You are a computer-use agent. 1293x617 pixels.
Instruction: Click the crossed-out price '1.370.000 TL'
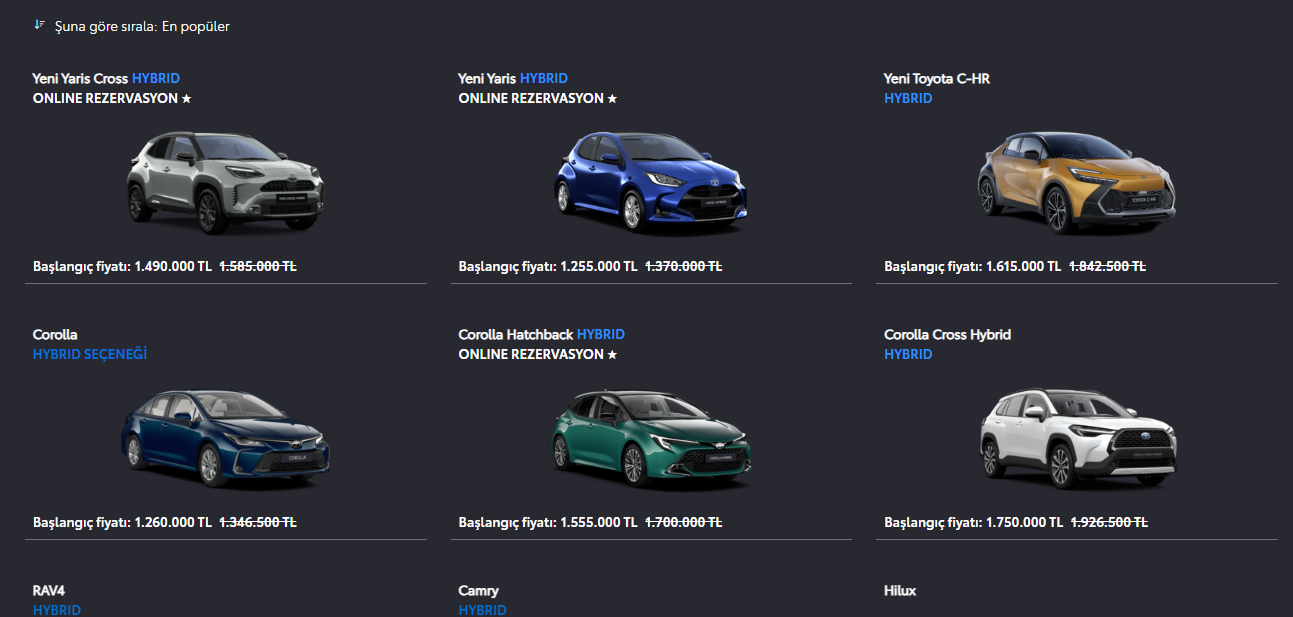point(684,266)
